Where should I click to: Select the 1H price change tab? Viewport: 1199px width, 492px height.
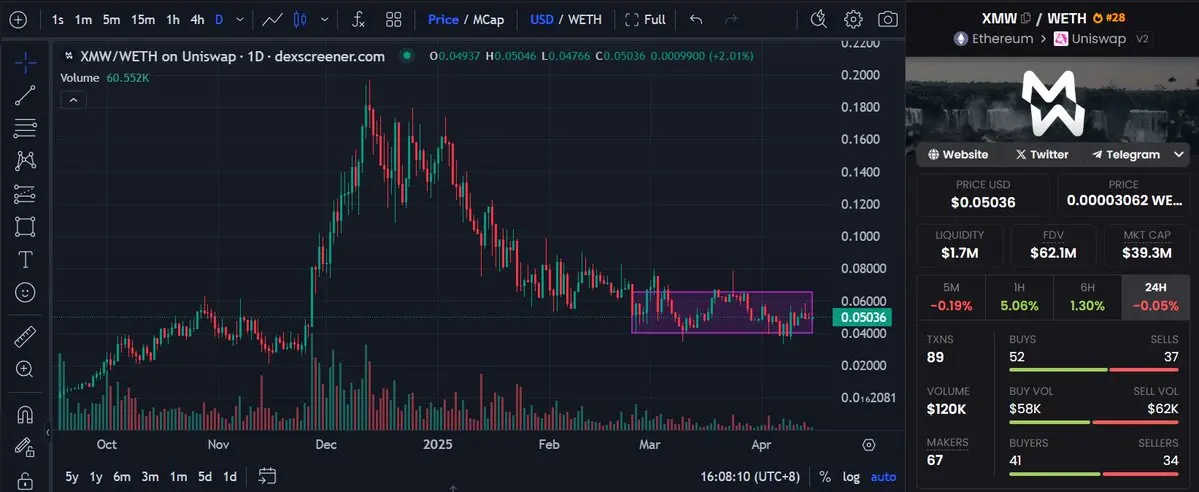point(1019,297)
